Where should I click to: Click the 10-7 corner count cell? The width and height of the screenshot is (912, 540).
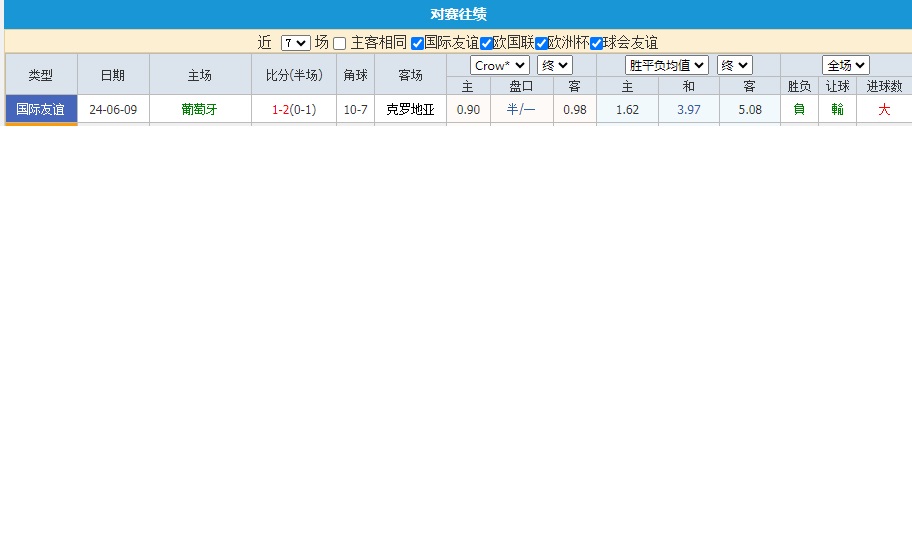point(355,109)
